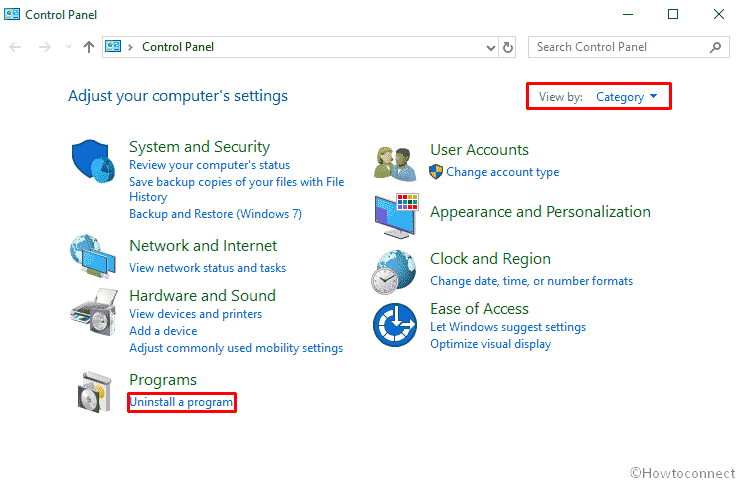Click the Network and Internet globe icon
The width and height of the screenshot is (739, 484).
93,256
